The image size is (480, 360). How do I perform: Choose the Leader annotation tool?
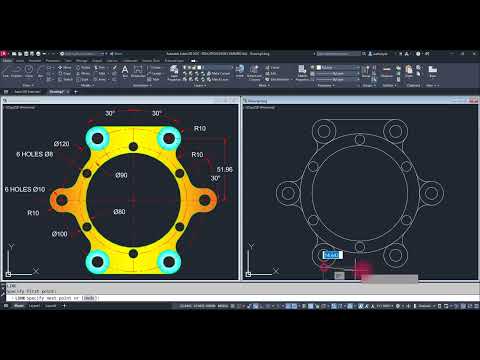[x=155, y=73]
